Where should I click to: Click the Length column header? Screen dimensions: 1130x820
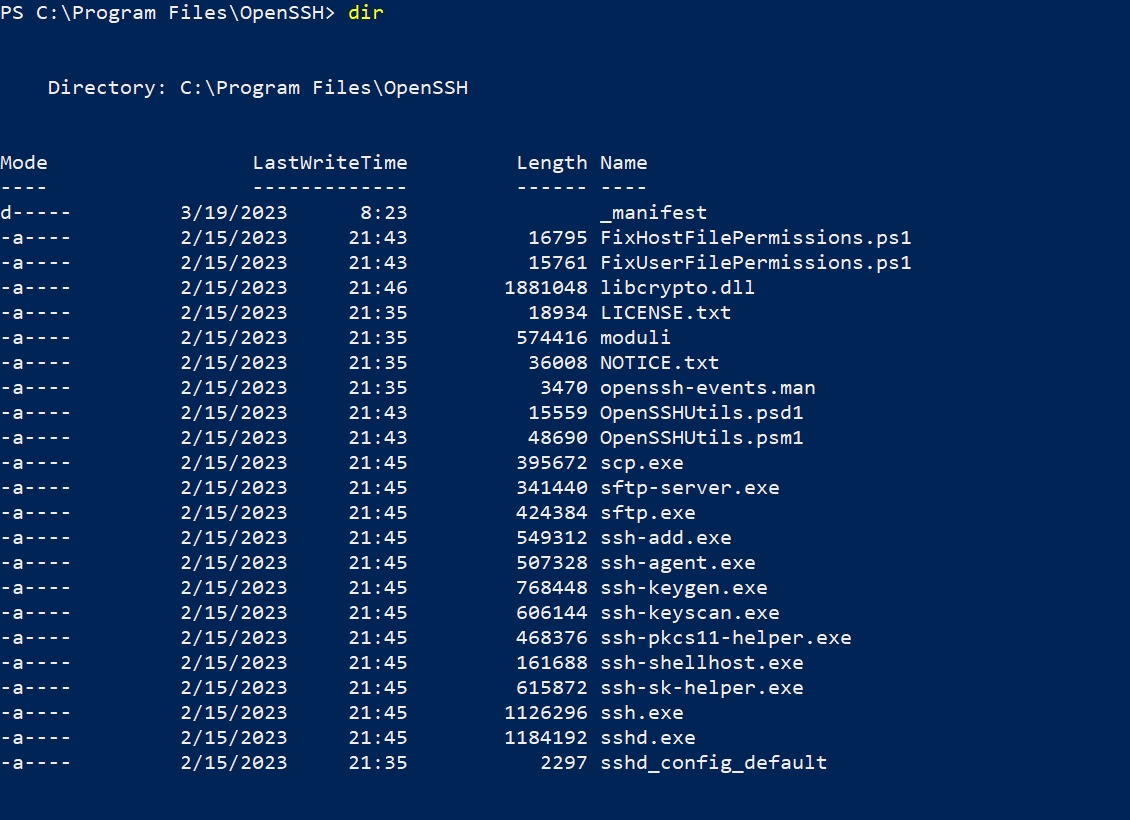[x=552, y=163]
